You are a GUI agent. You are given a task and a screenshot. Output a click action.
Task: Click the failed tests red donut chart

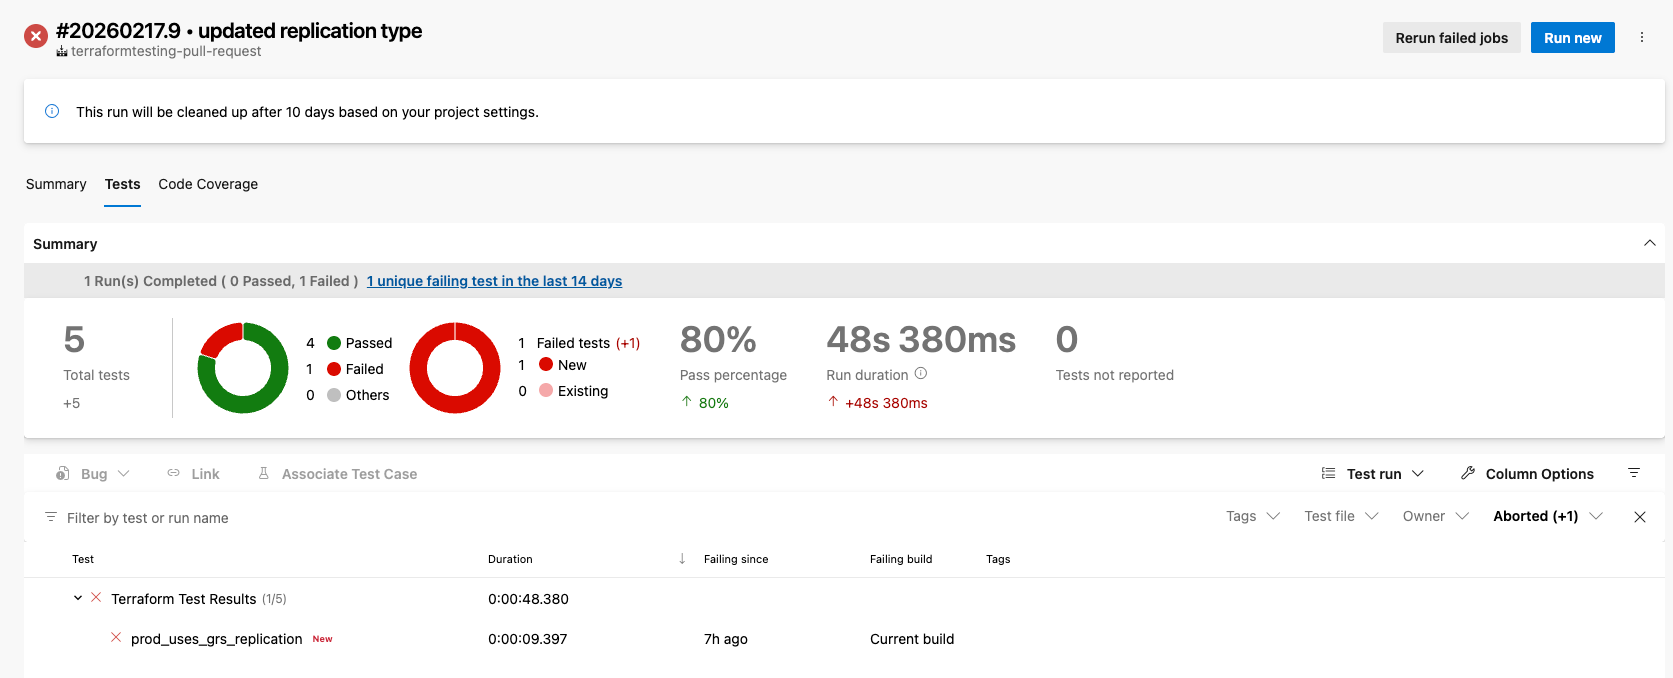(455, 368)
